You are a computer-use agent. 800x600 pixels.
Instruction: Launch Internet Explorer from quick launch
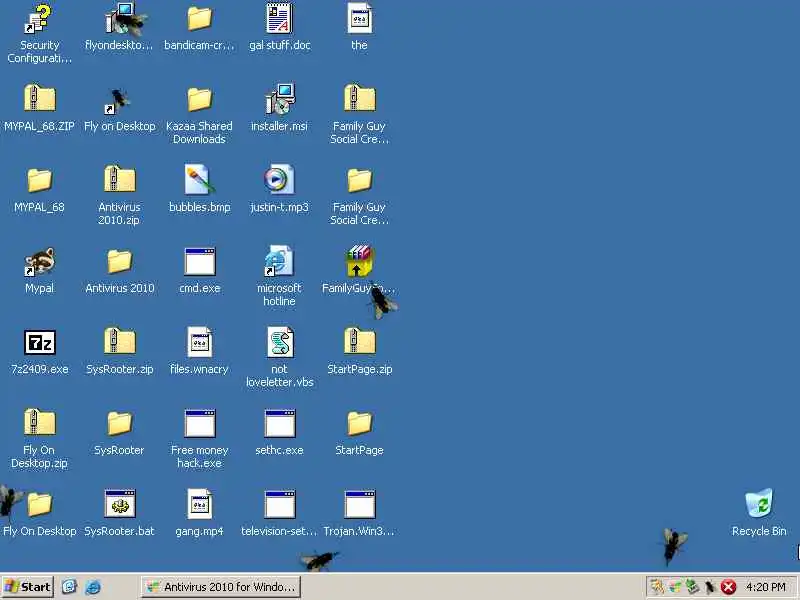tap(93, 587)
